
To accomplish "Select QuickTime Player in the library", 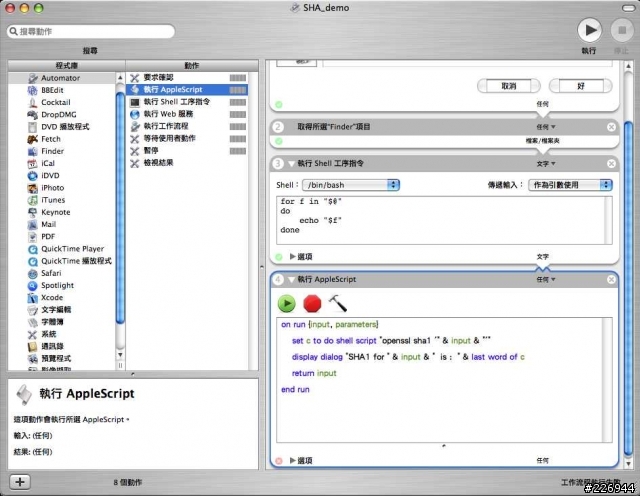I will click(x=62, y=249).
